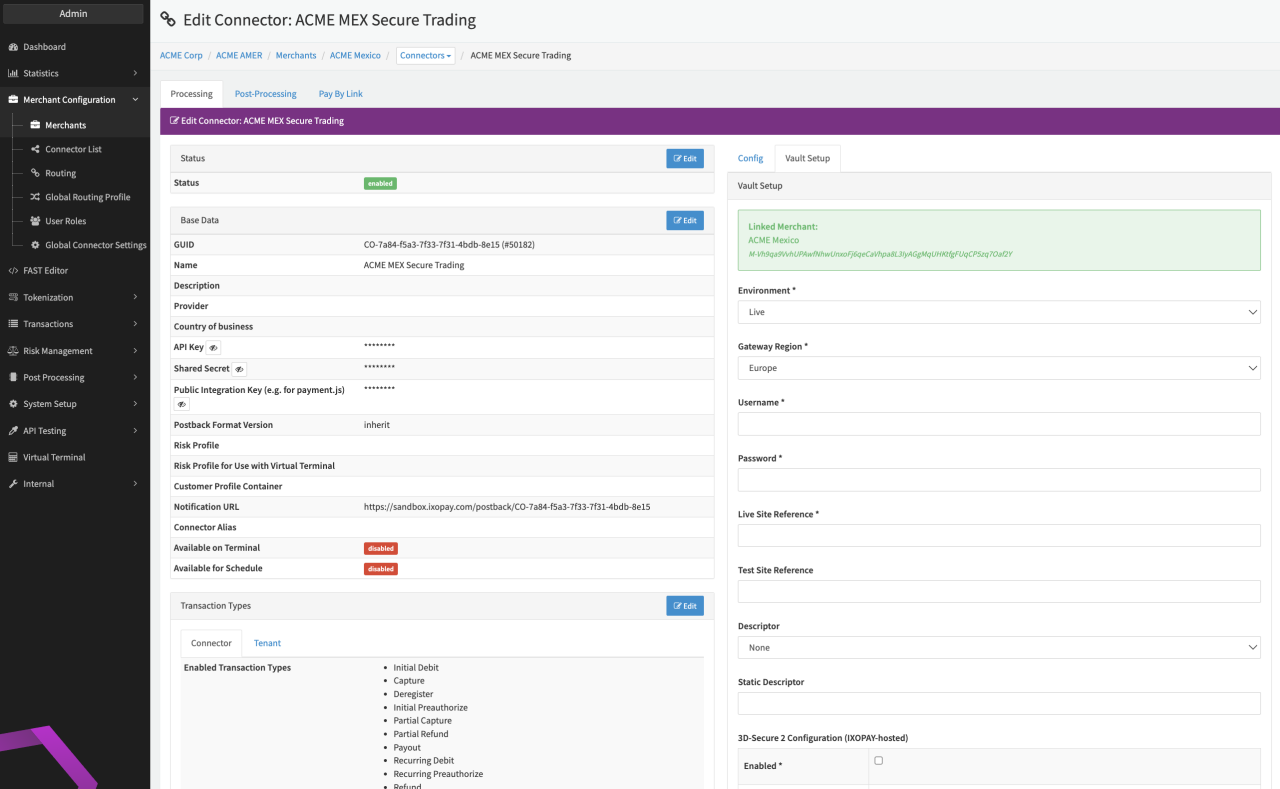Open the Gateway Region dropdown
The width and height of the screenshot is (1280, 789).
(998, 368)
